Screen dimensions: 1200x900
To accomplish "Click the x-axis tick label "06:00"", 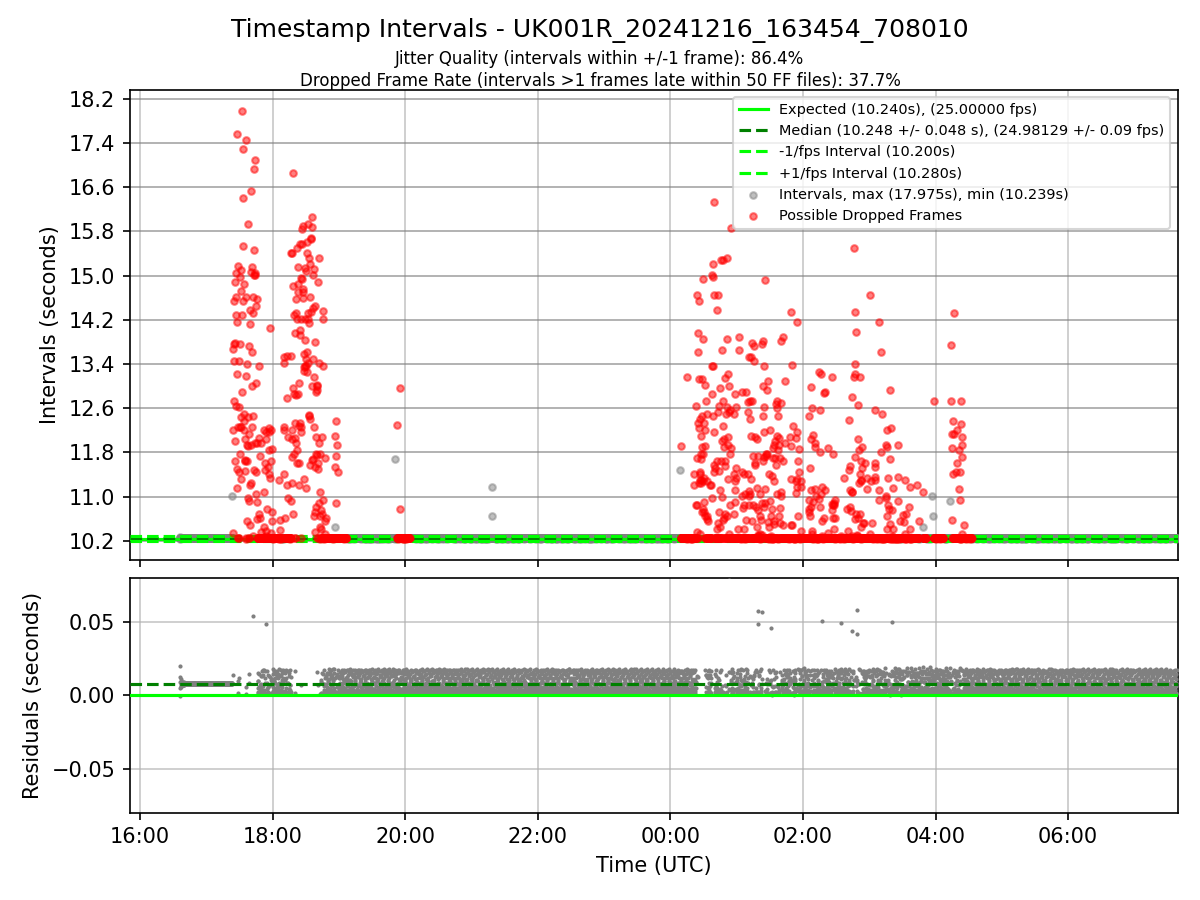I will point(1068,836).
